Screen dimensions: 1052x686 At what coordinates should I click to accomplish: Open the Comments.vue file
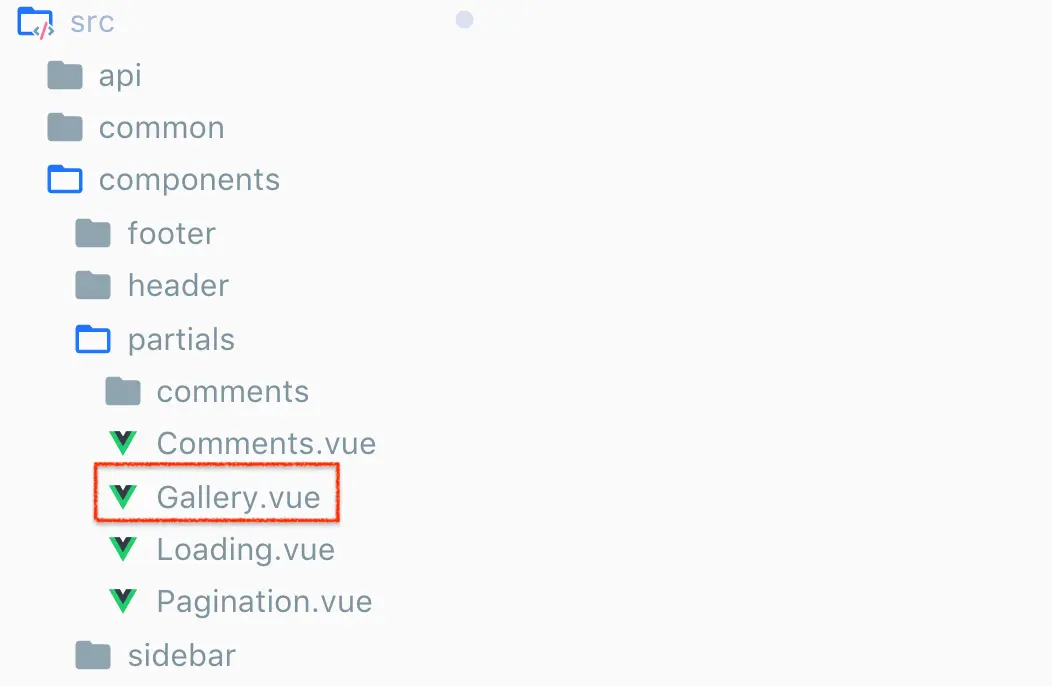coord(266,444)
